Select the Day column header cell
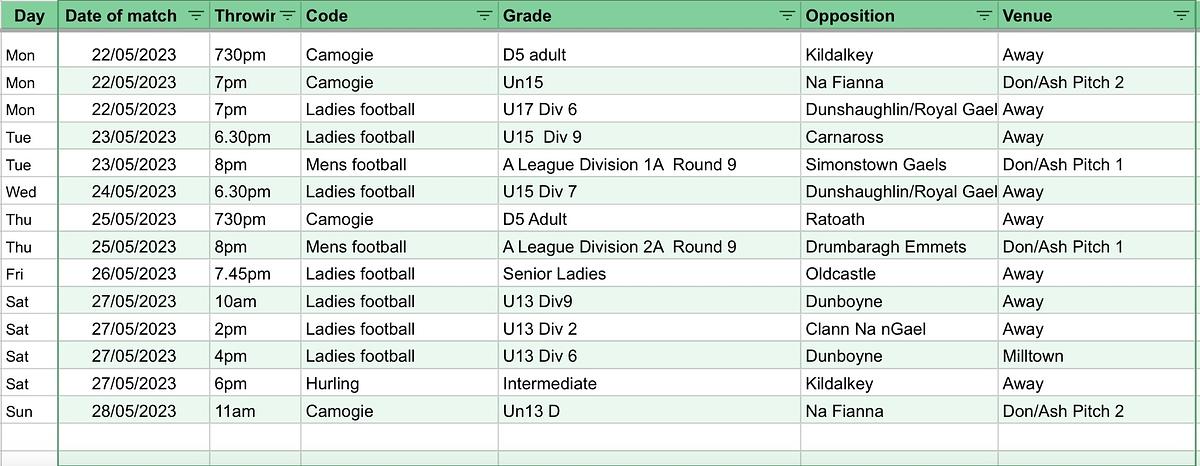Image resolution: width=1200 pixels, height=466 pixels. (x=29, y=16)
